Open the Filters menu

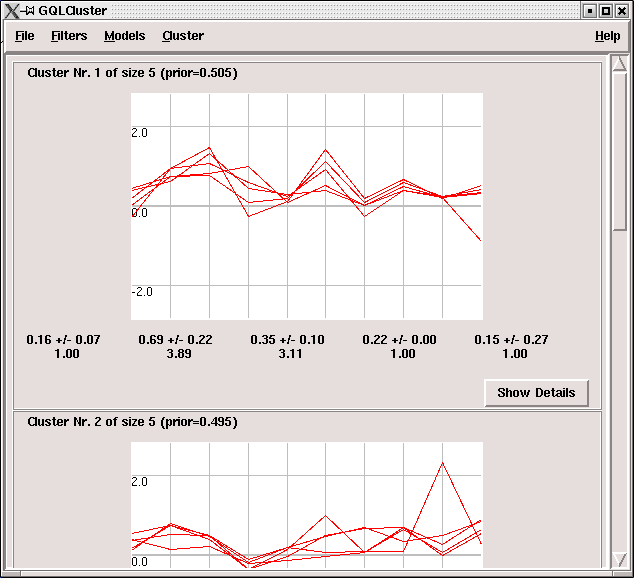point(69,36)
